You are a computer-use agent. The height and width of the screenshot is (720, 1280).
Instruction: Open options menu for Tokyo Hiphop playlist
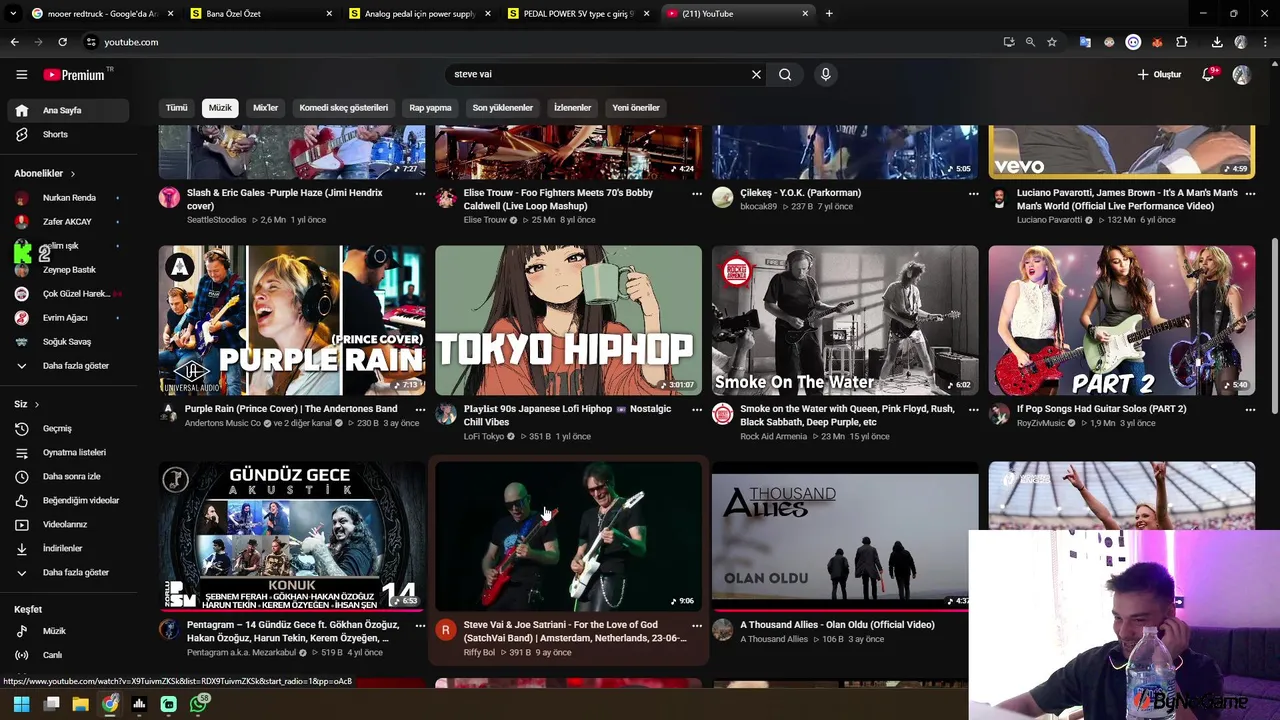(697, 410)
